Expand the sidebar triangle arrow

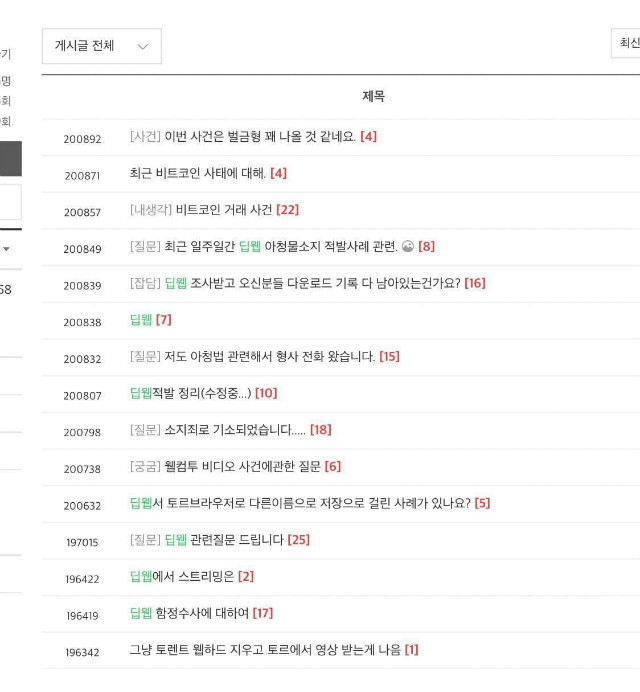coord(6,249)
